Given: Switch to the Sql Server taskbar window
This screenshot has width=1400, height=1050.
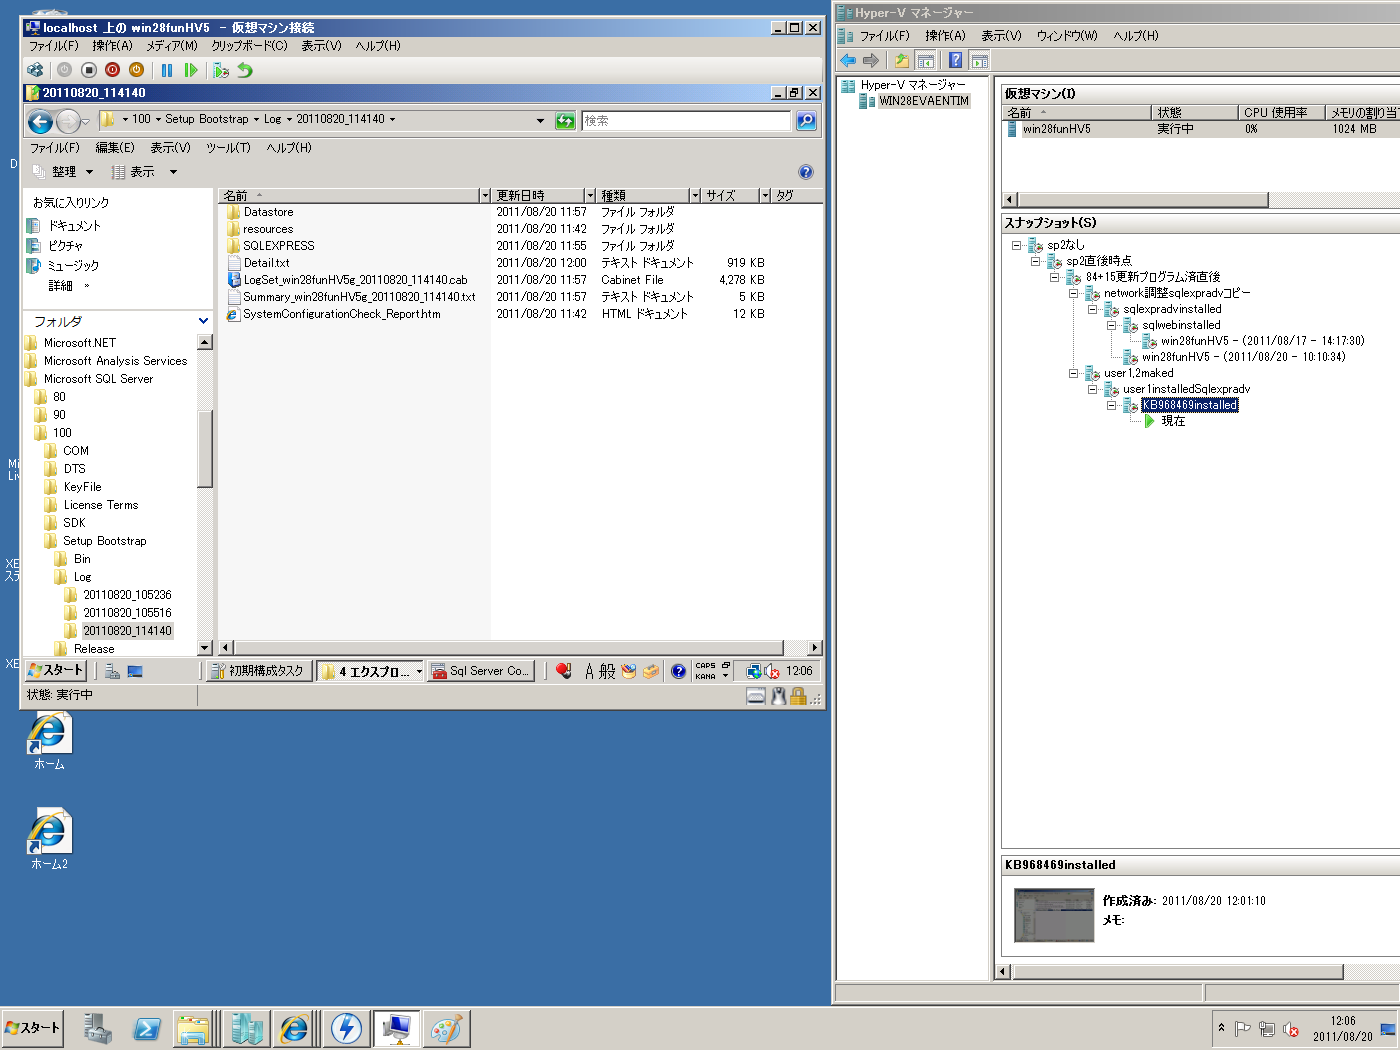Looking at the screenshot, I should click(x=481, y=670).
